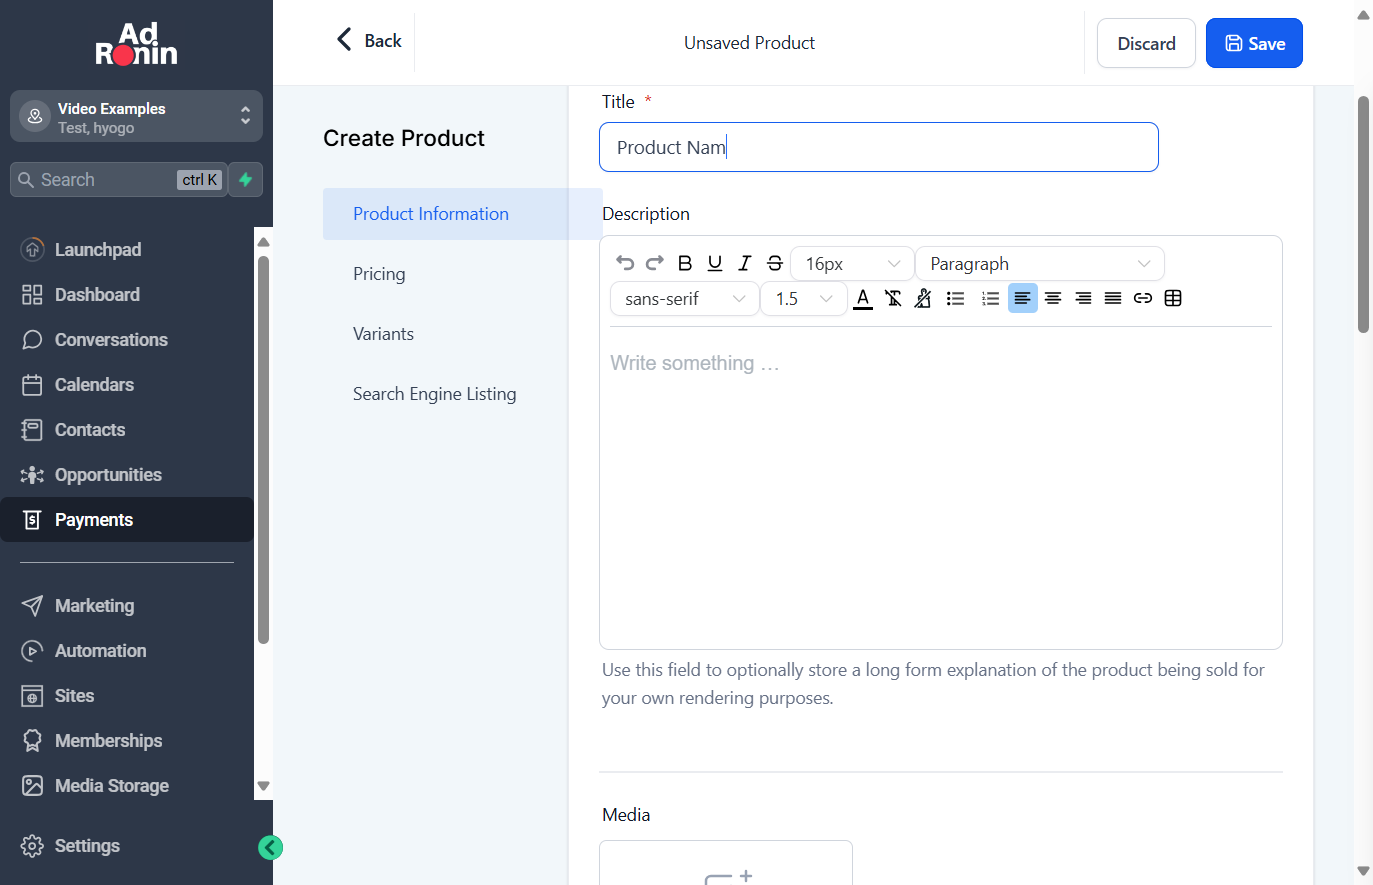Toggle italic formatting in description
The image size is (1373, 885).
pyautogui.click(x=745, y=263)
